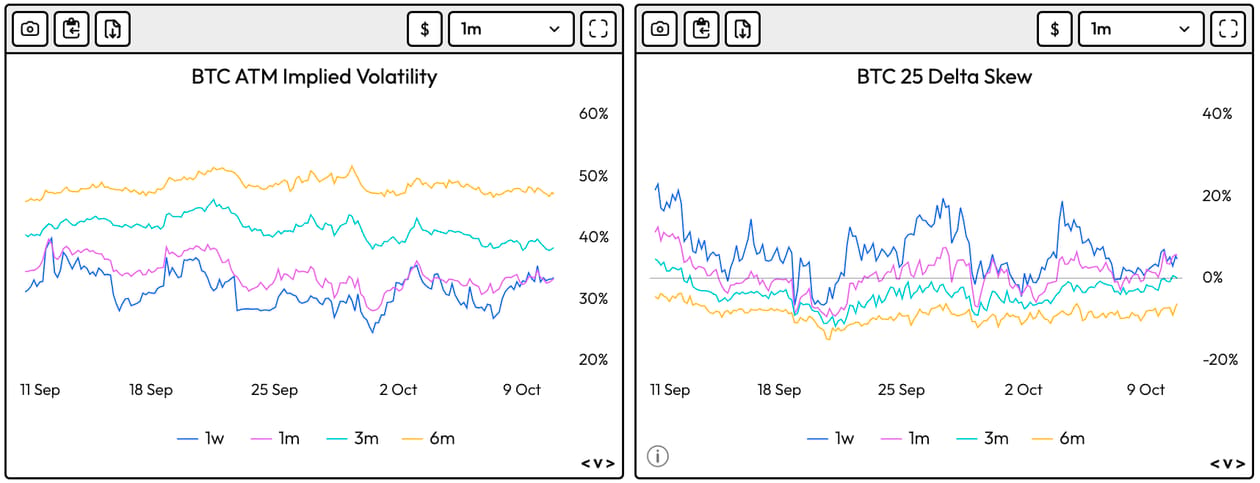This screenshot has width=1260, height=483.
Task: Open the 1m period dropdown on Delta Skew chart
Action: coord(1141,29)
